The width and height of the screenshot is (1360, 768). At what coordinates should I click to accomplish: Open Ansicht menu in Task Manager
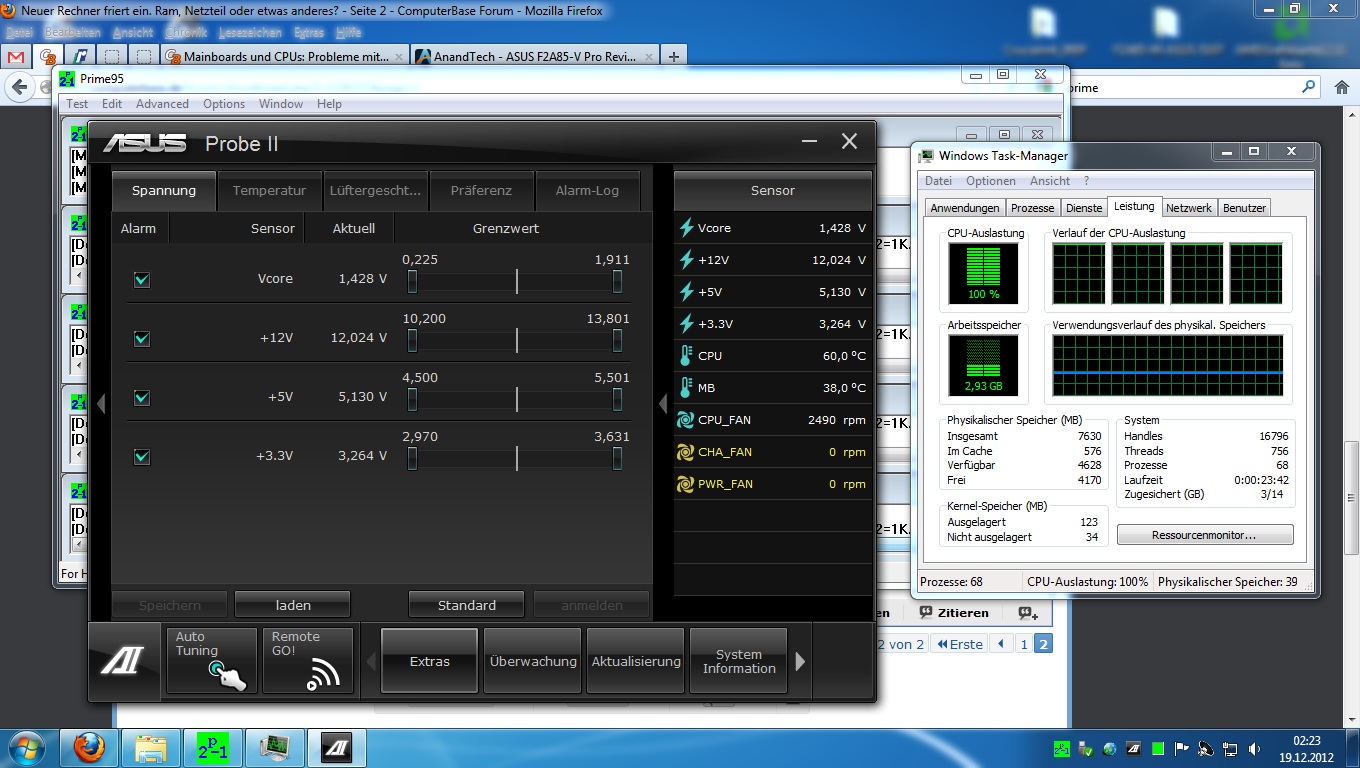(1049, 181)
